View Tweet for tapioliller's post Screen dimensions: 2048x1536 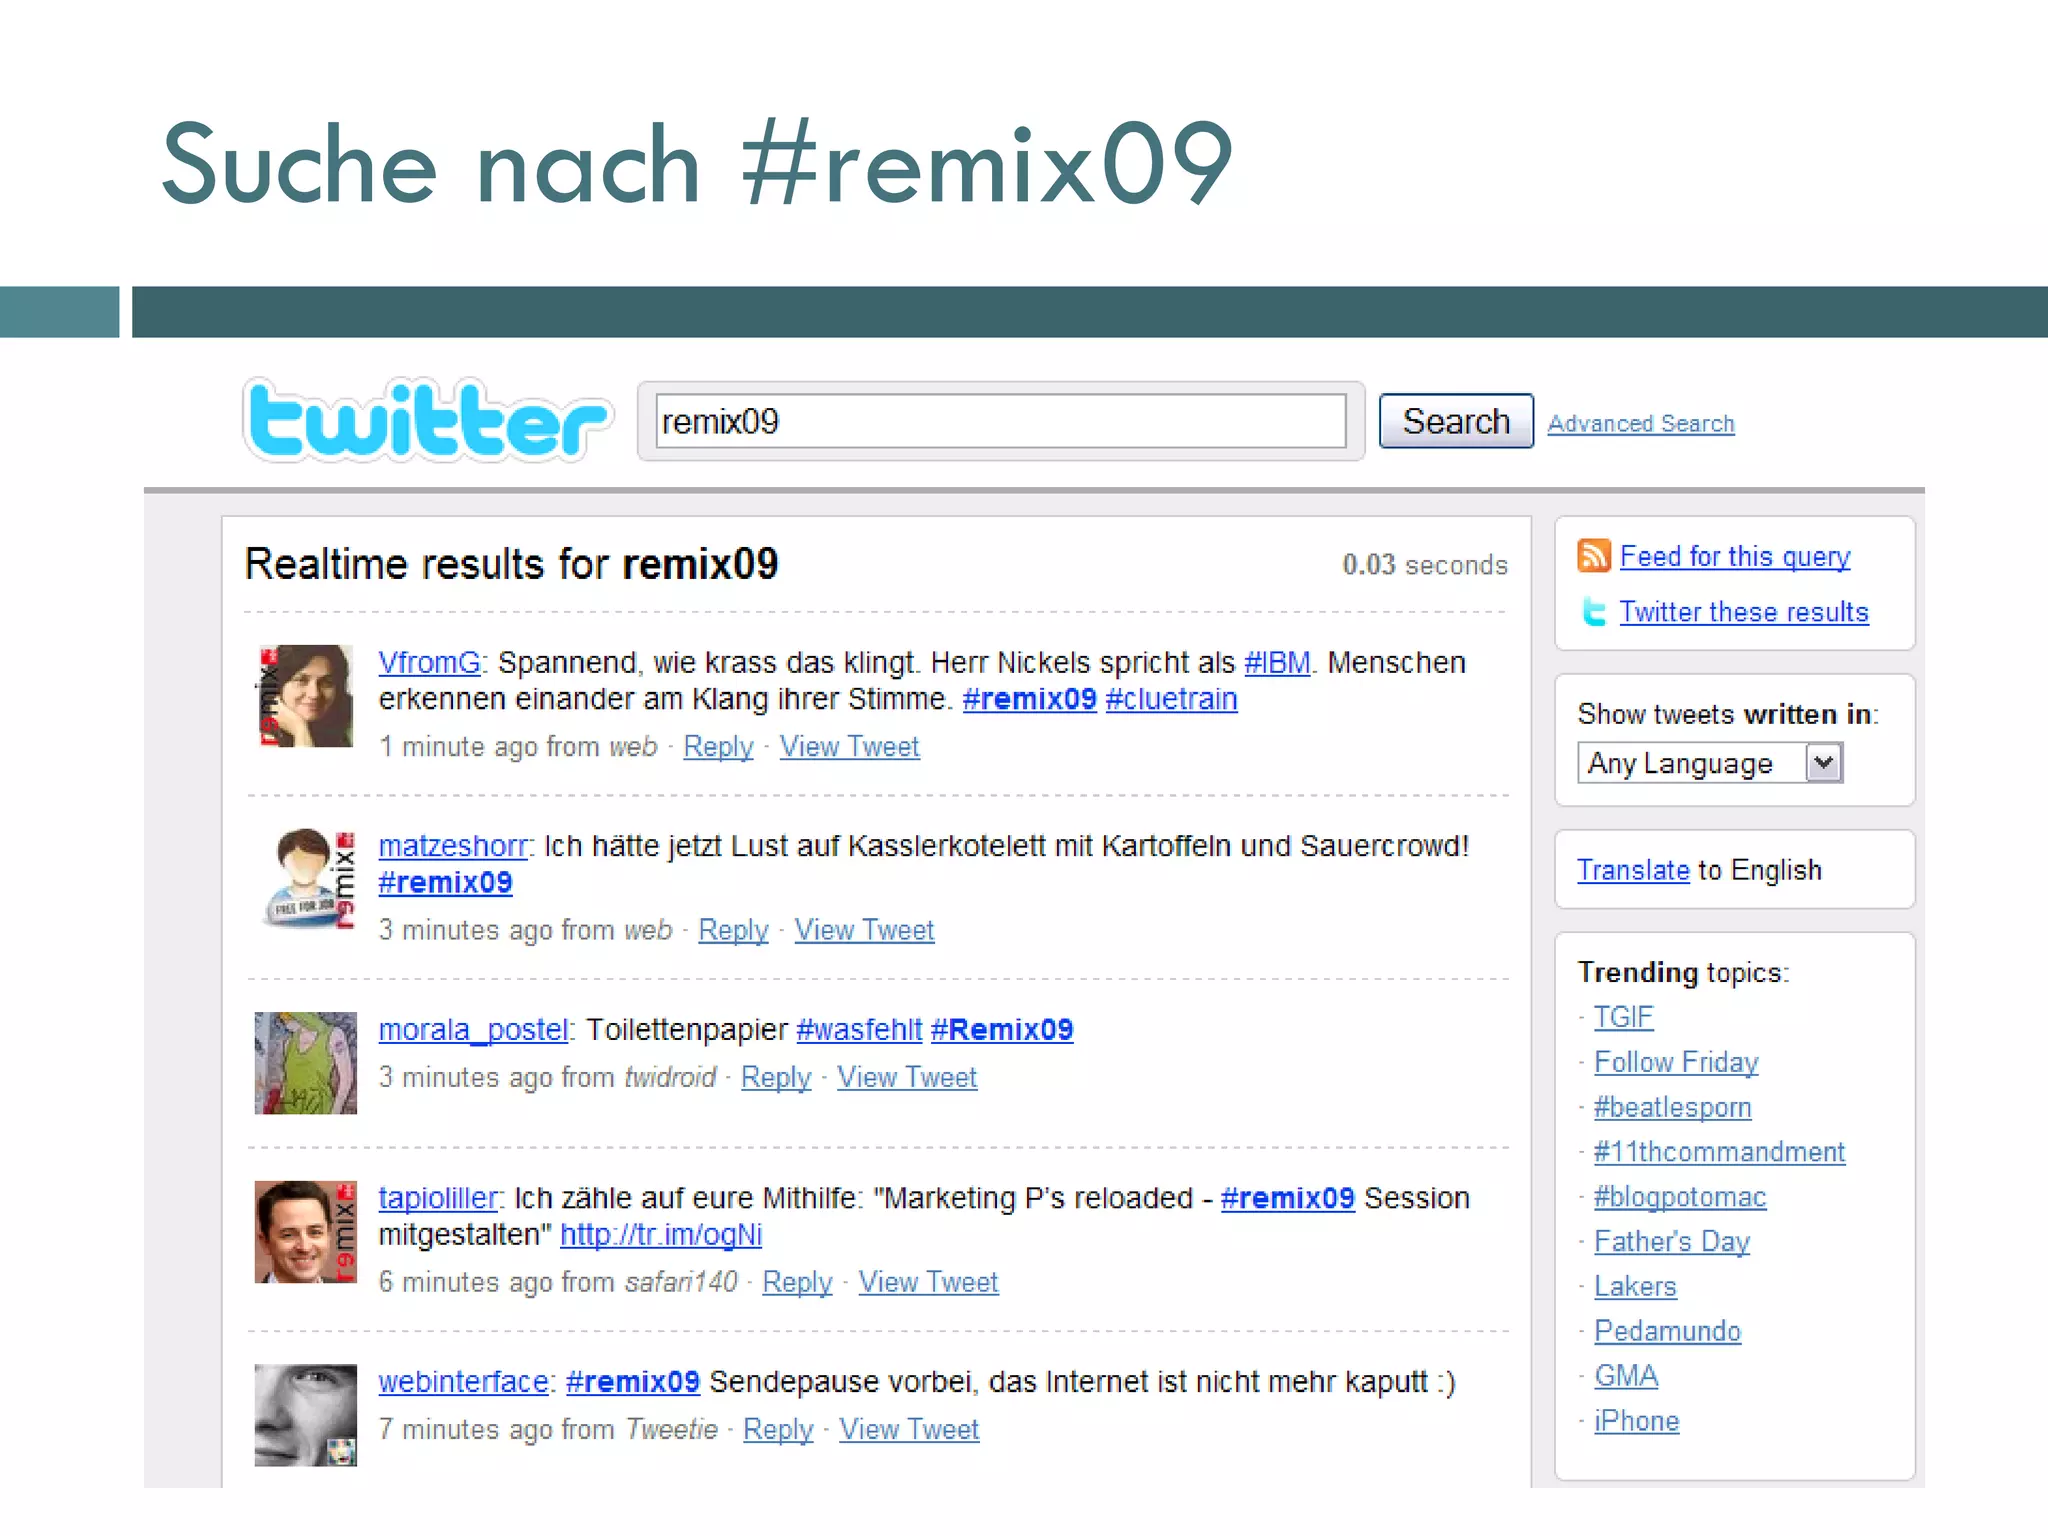click(928, 1282)
